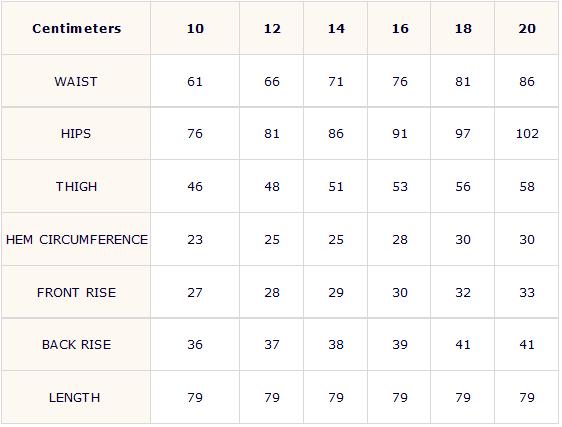Select hem circumference value 23
The width and height of the screenshot is (562, 427).
pyautogui.click(x=195, y=239)
